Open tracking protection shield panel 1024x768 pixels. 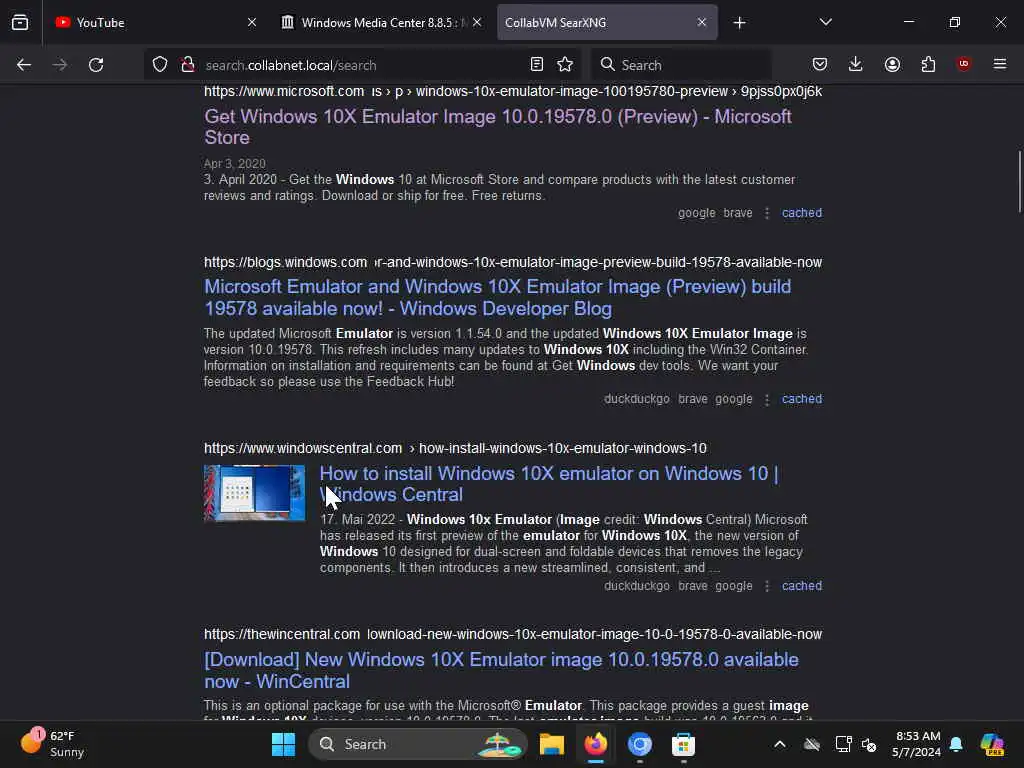pyautogui.click(x=160, y=65)
